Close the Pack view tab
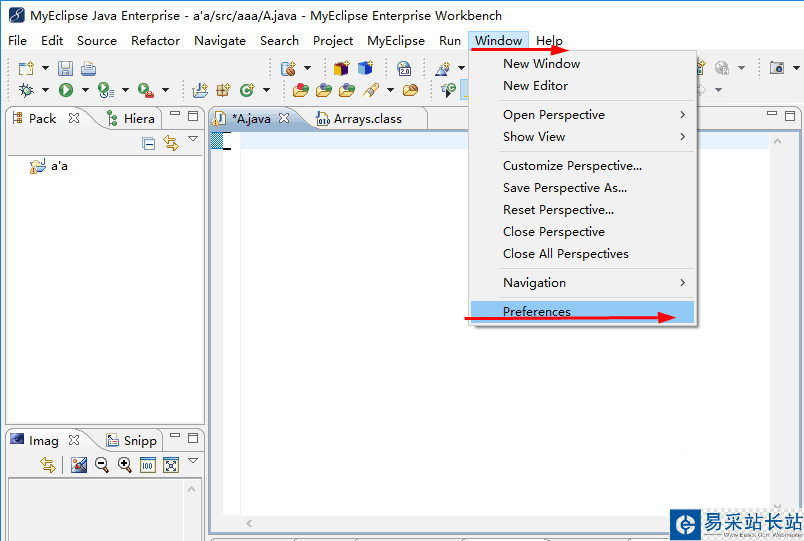The image size is (804, 541). tap(74, 118)
